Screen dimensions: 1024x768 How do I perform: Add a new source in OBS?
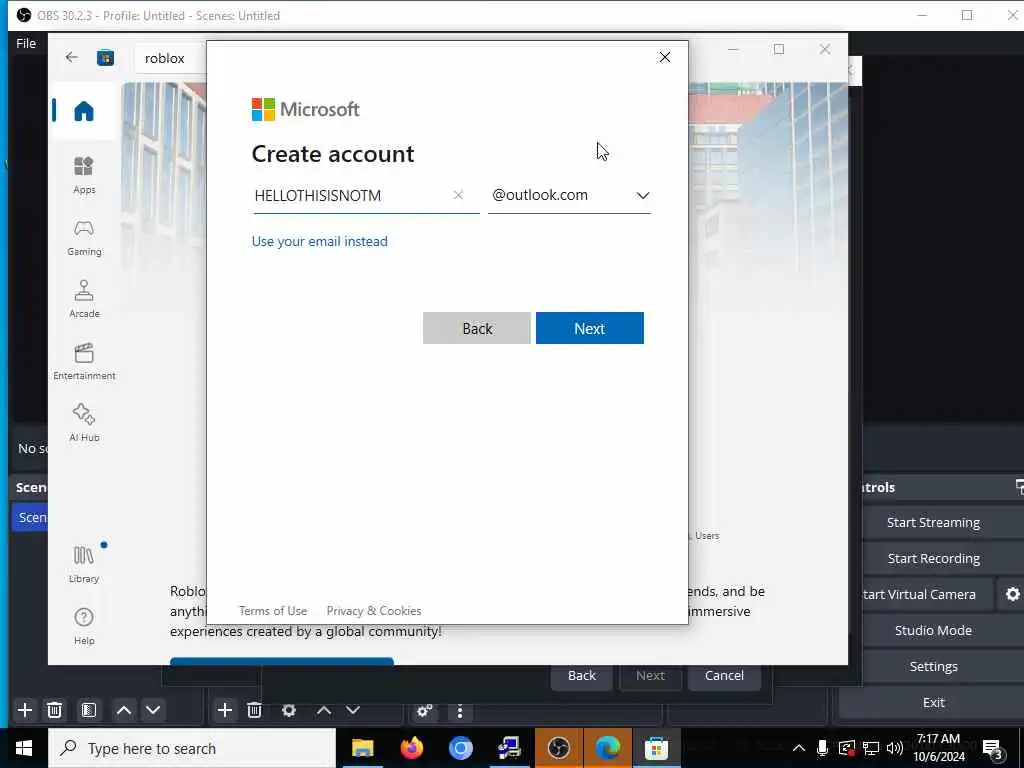point(225,710)
